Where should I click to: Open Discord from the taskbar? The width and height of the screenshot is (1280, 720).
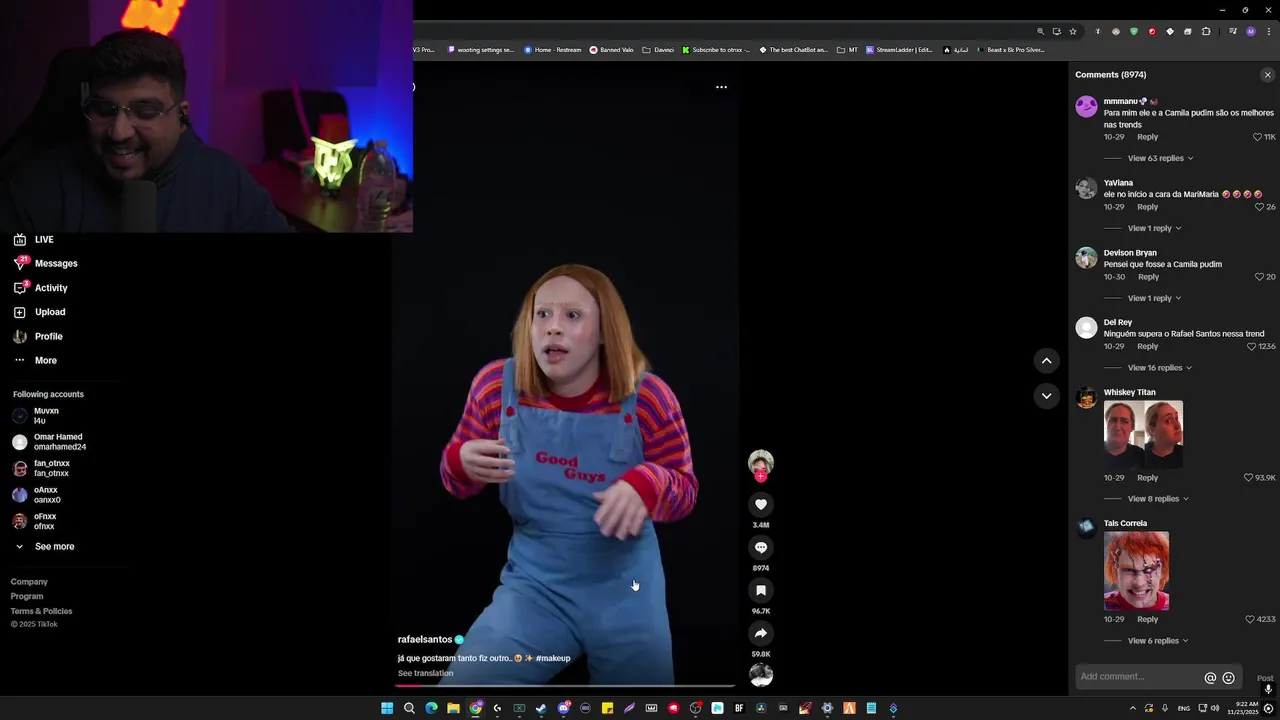[563, 708]
